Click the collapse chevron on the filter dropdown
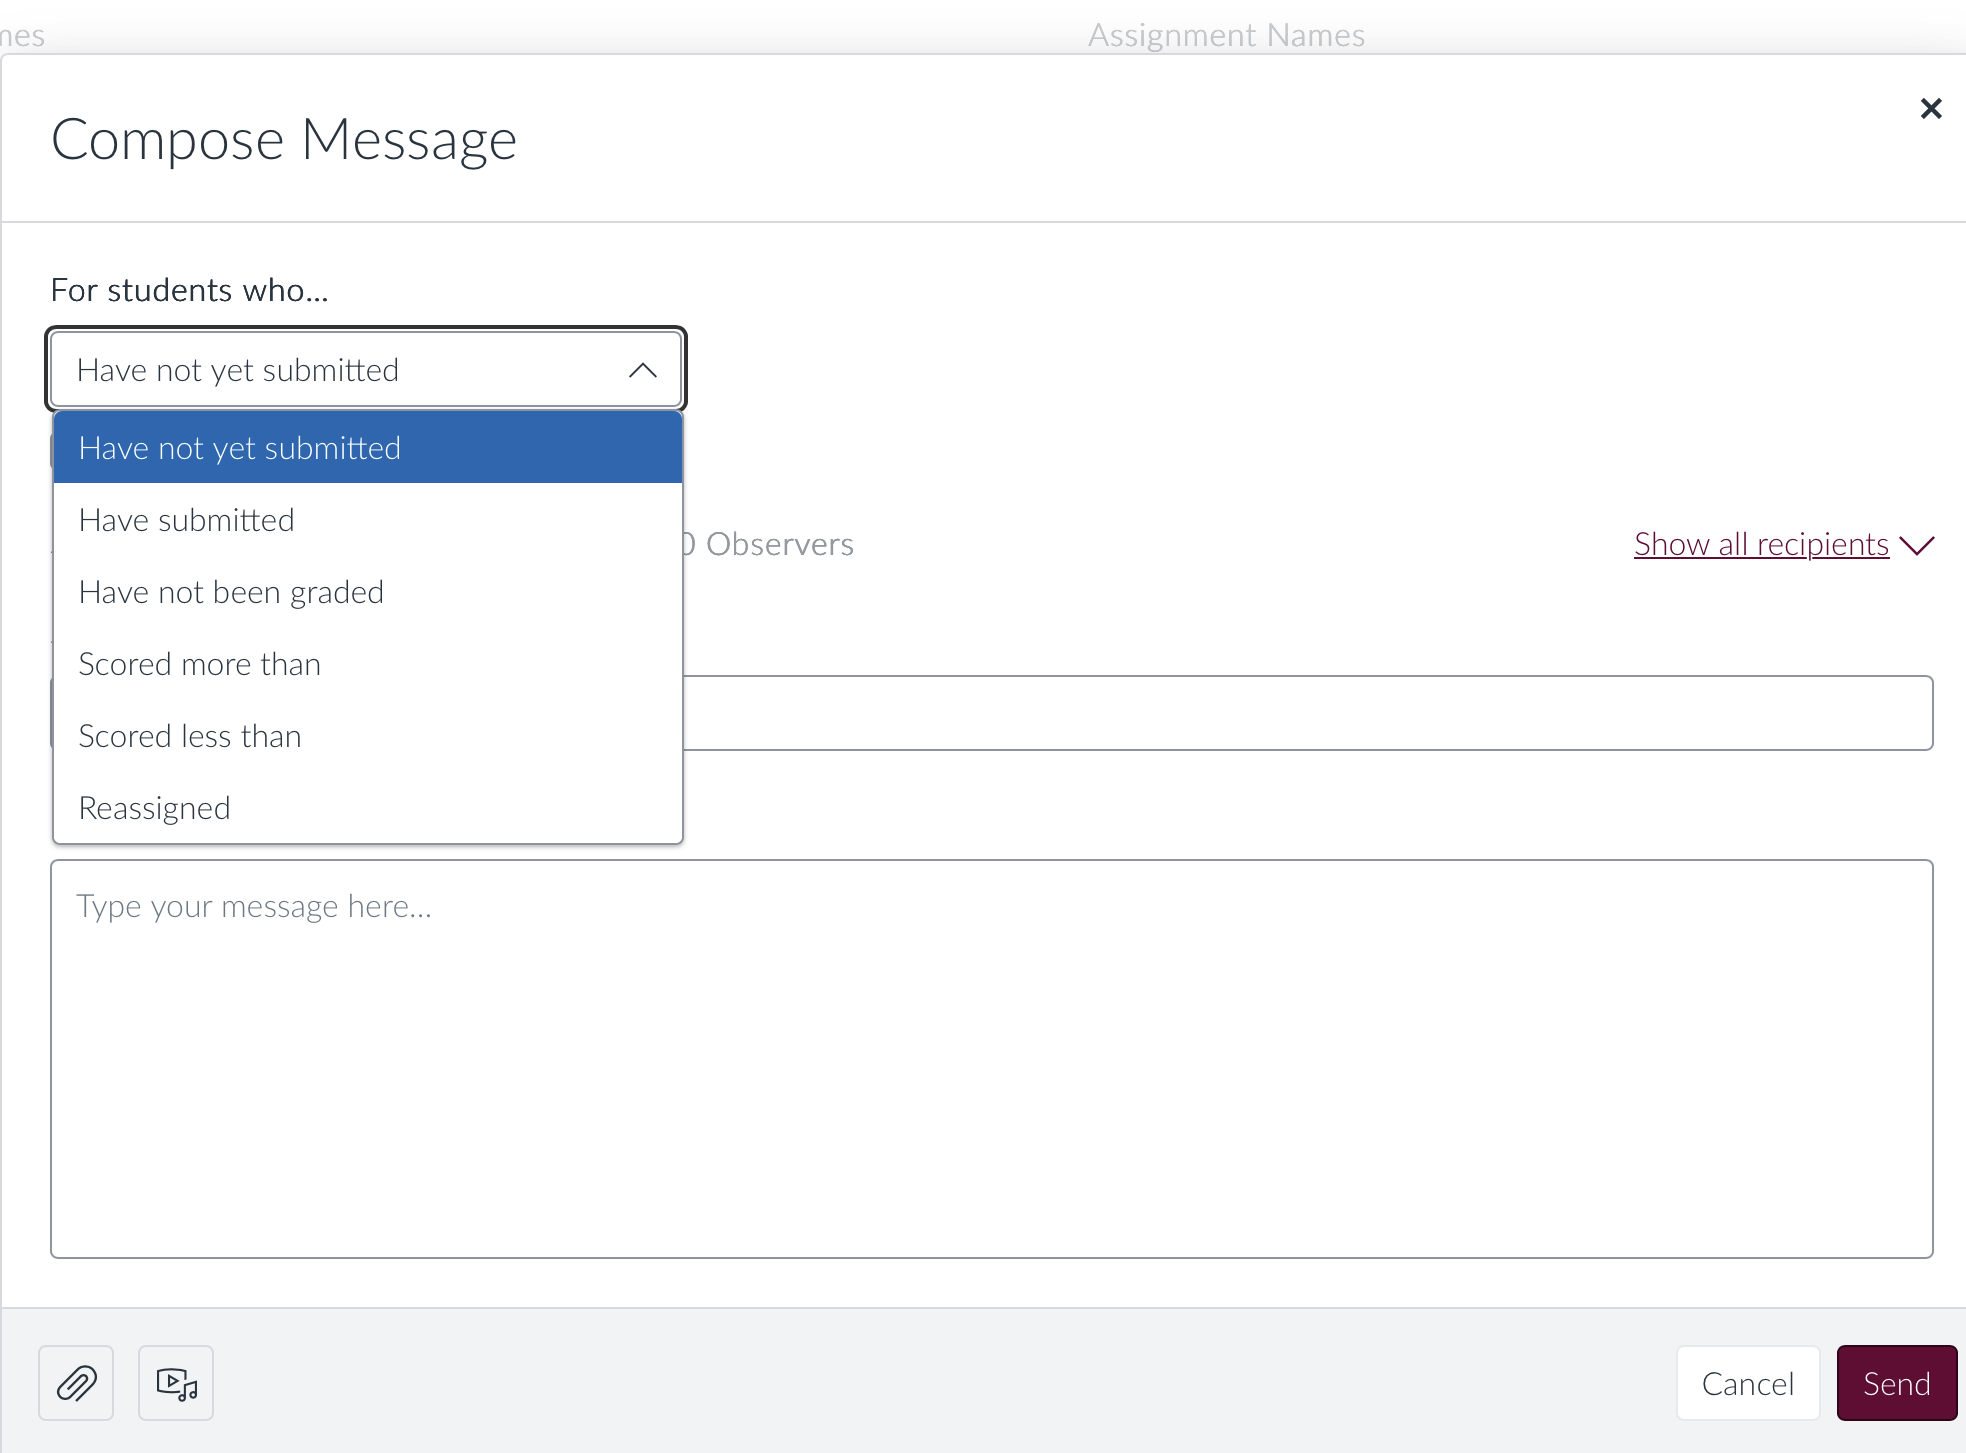 [643, 369]
